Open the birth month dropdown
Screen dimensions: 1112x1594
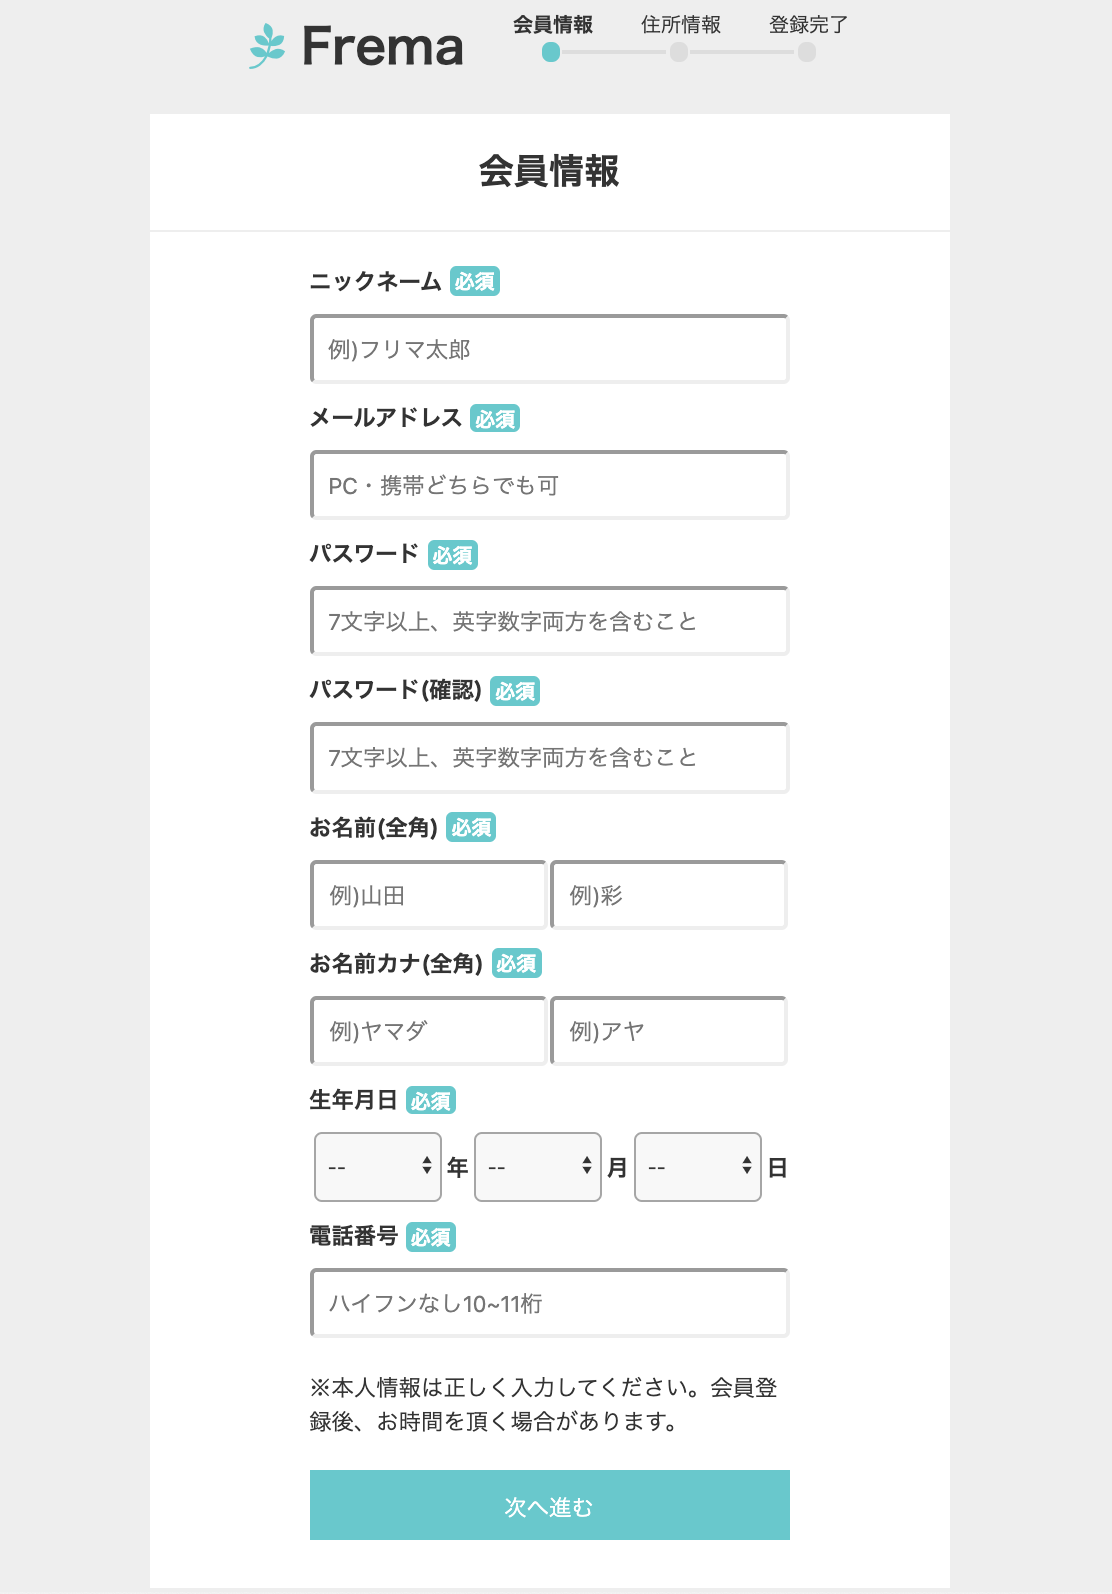538,1167
